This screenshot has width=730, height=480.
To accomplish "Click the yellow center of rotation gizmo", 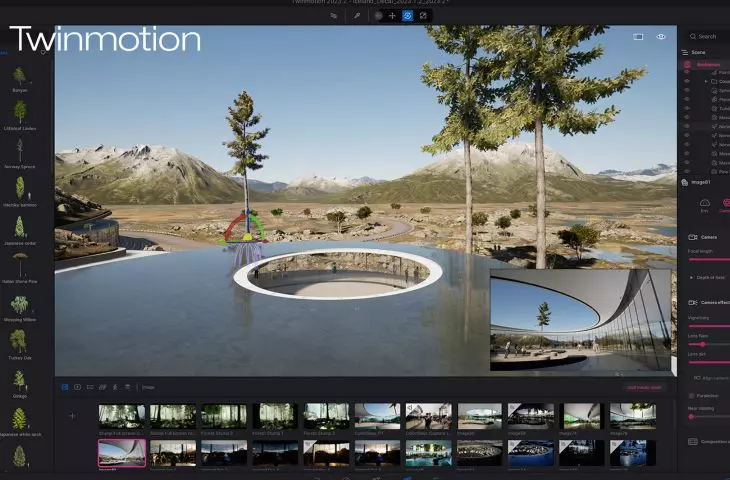I will click(x=248, y=237).
